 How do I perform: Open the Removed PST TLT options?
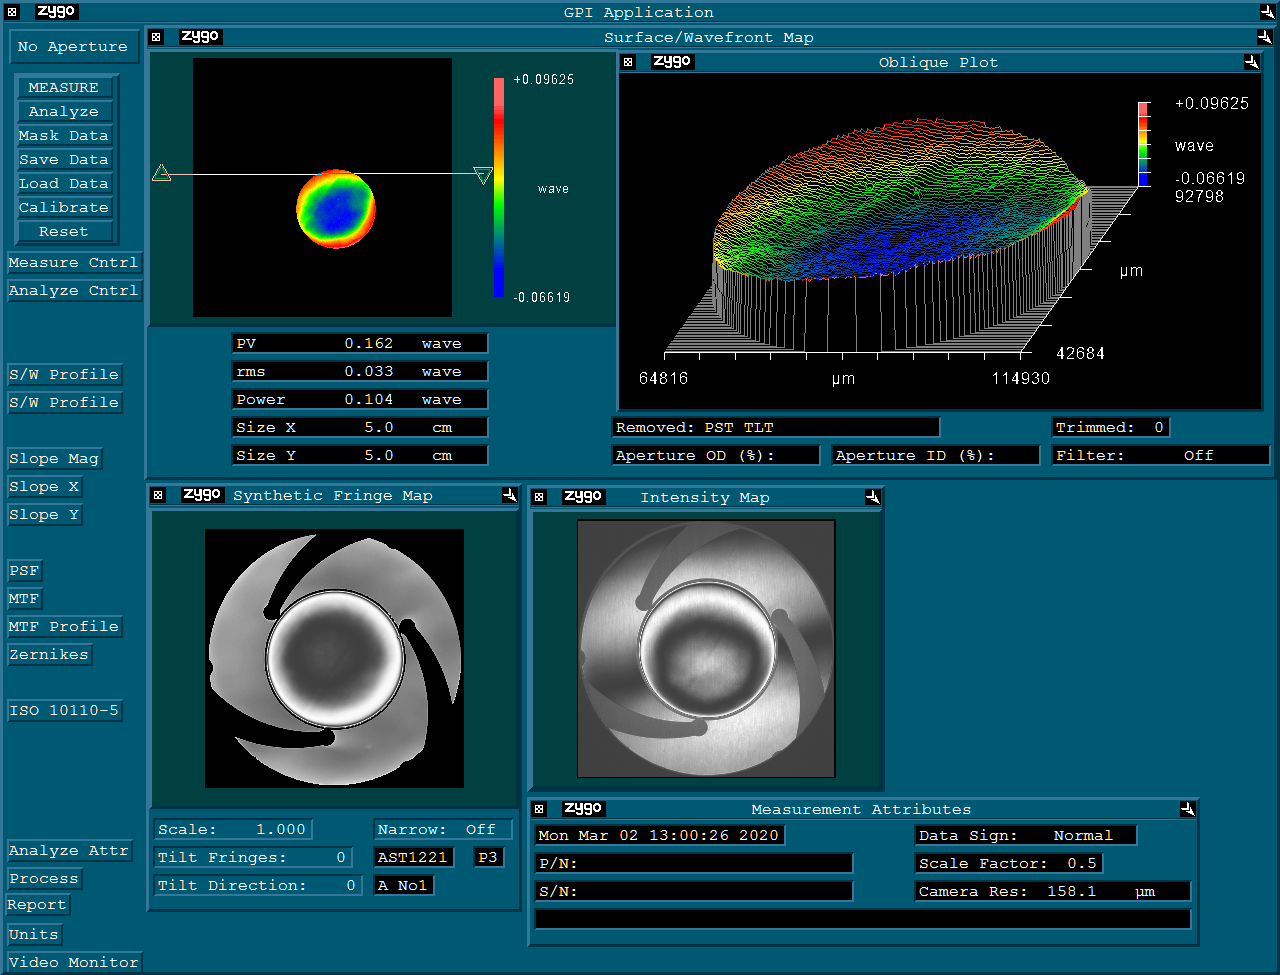coord(775,427)
